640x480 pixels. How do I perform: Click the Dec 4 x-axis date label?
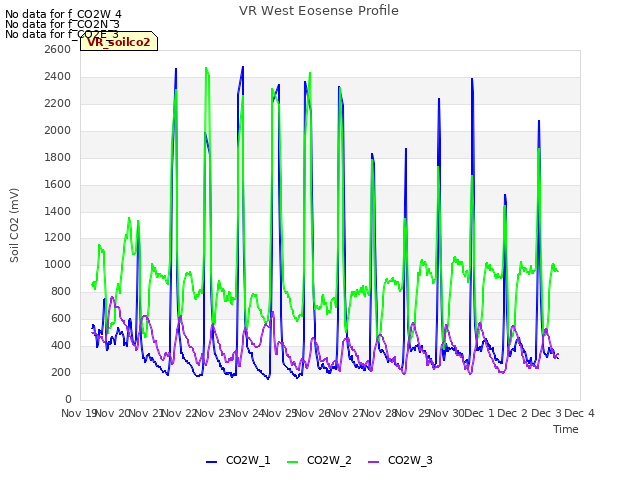click(x=580, y=413)
